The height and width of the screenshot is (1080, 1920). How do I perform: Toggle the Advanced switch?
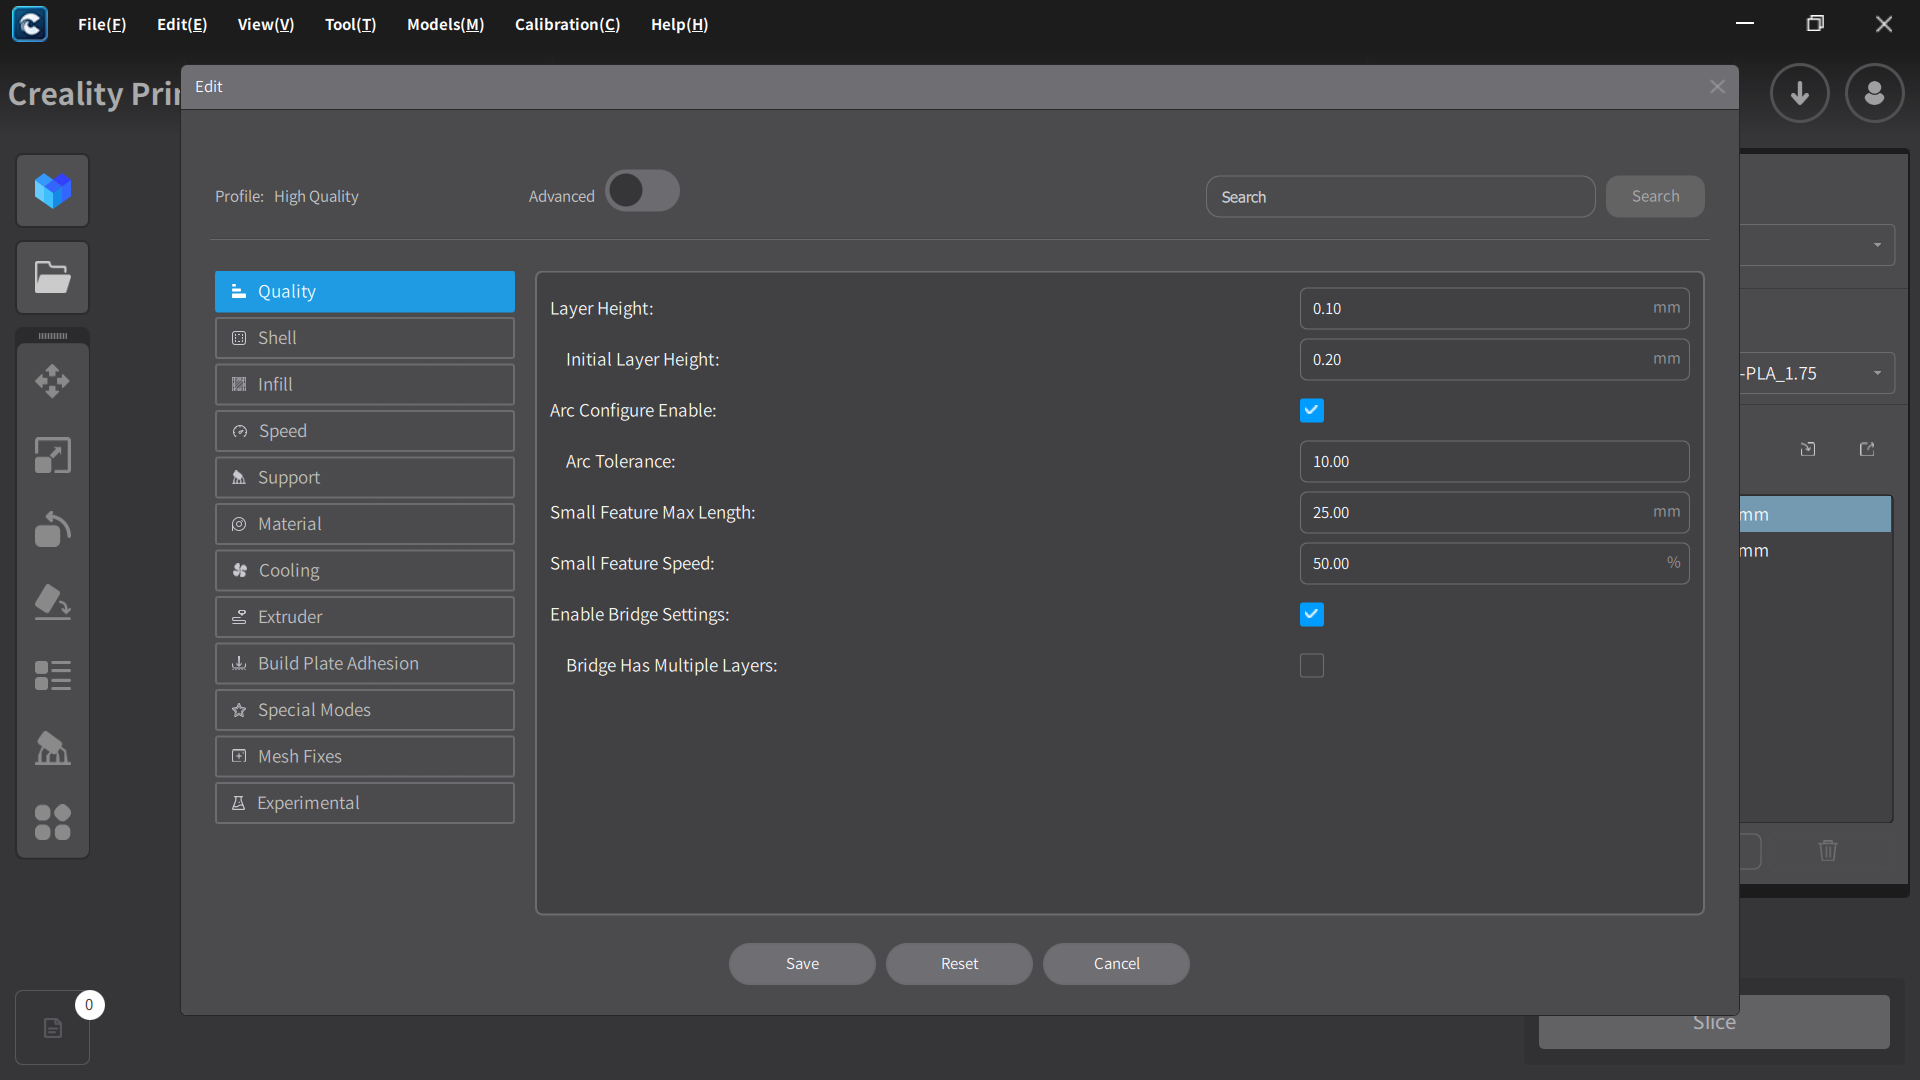[x=642, y=190]
